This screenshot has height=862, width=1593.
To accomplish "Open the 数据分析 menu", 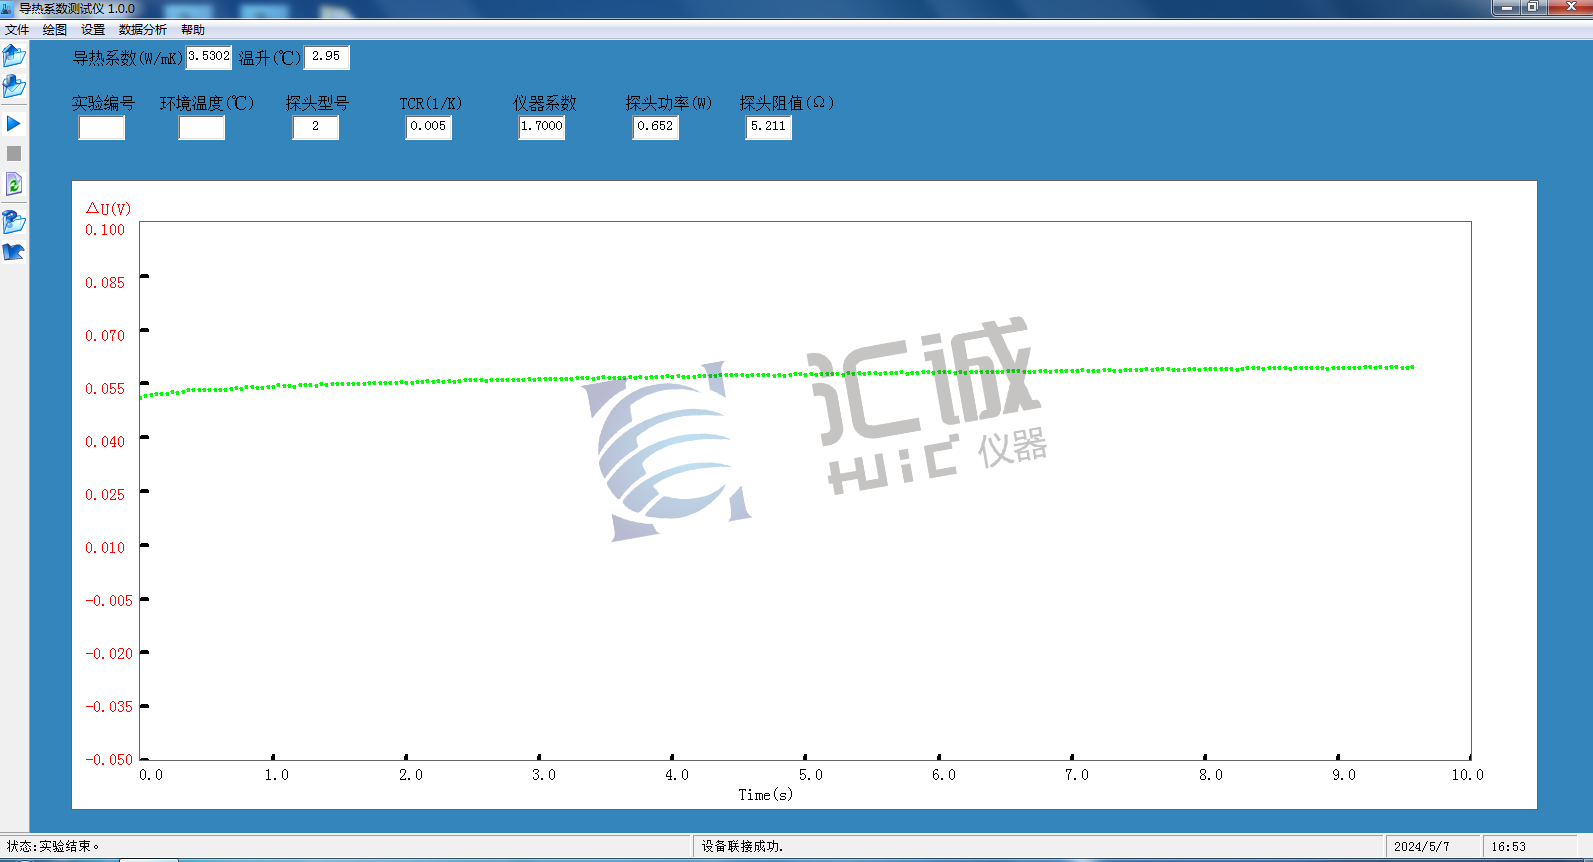I will coord(143,30).
